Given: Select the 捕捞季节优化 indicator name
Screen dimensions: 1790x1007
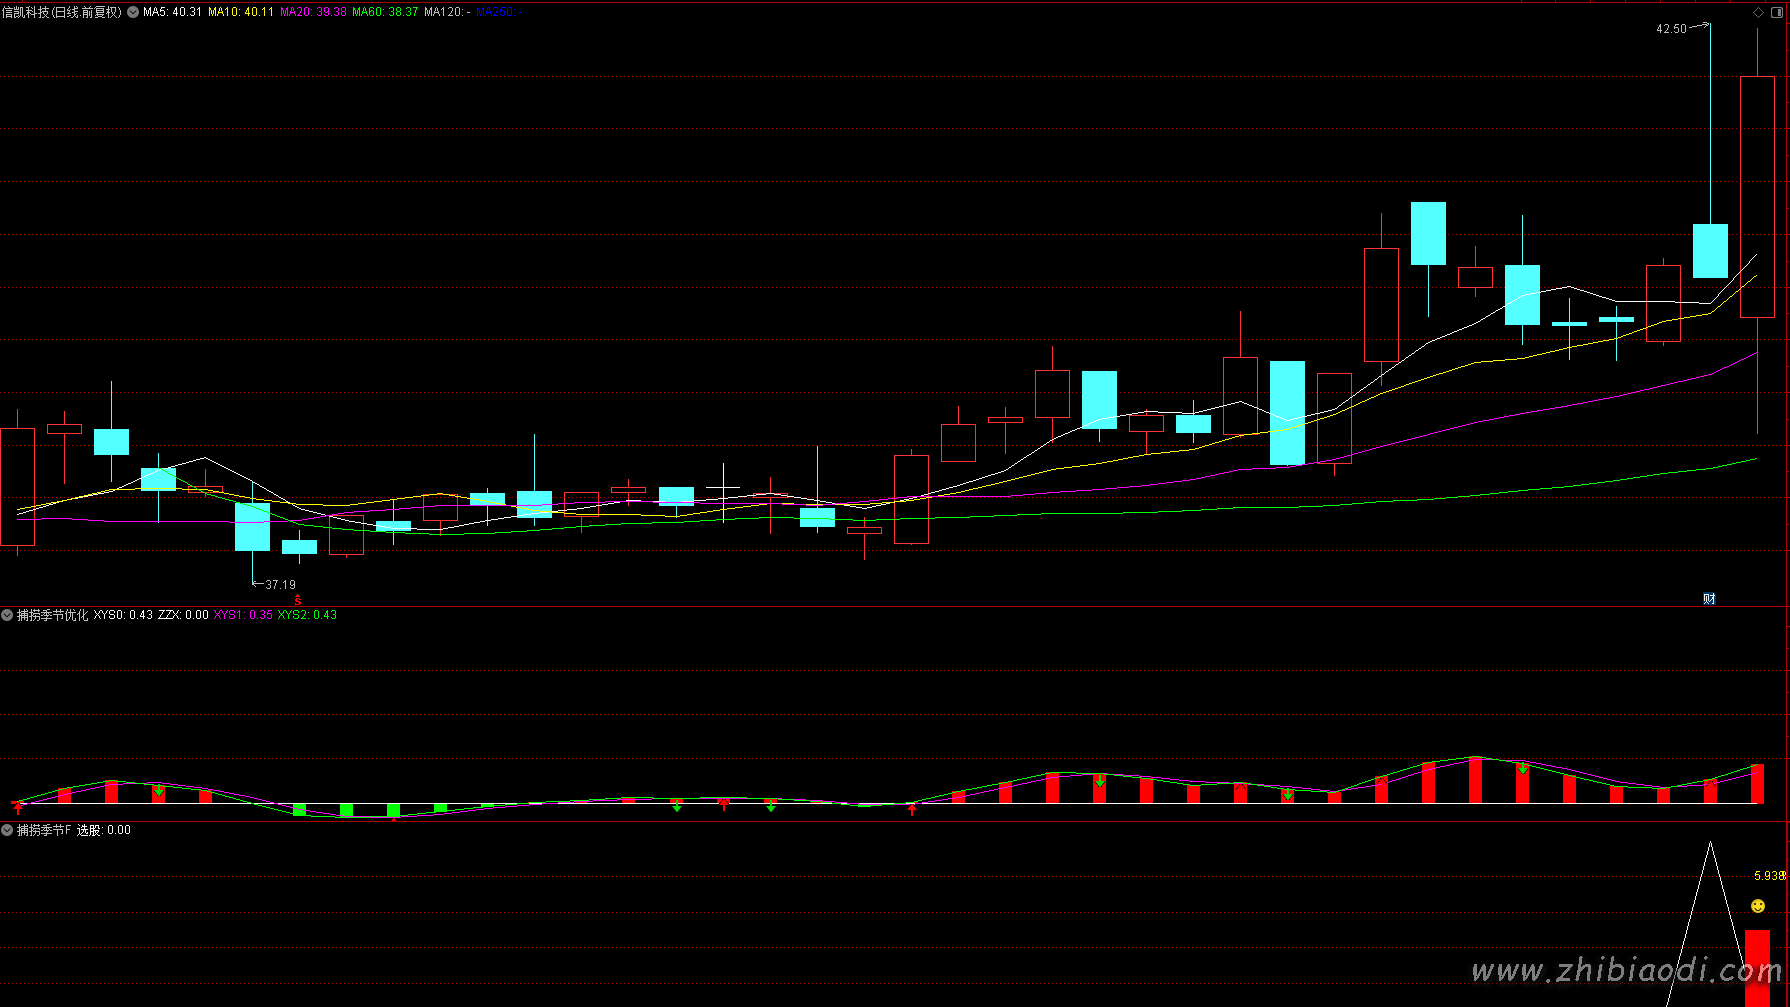Looking at the screenshot, I should [53, 615].
